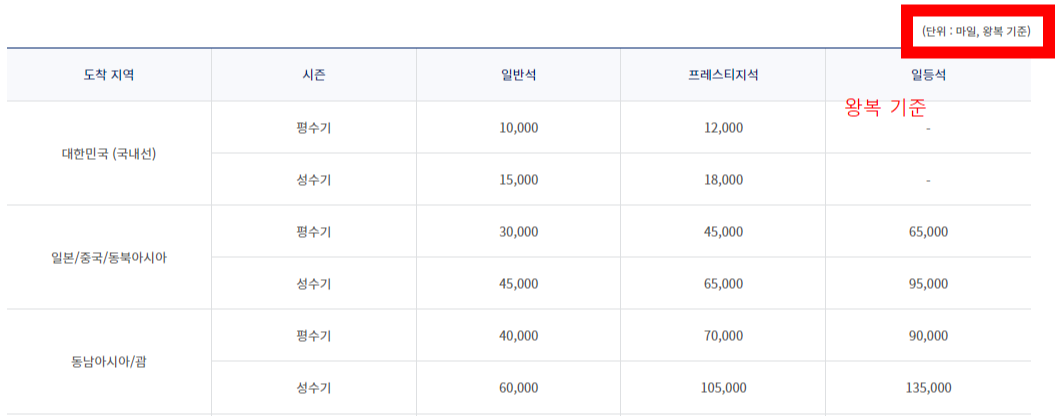
Task: Click 성수기 in the 동남아시아/괌 rows
Action: click(314, 388)
